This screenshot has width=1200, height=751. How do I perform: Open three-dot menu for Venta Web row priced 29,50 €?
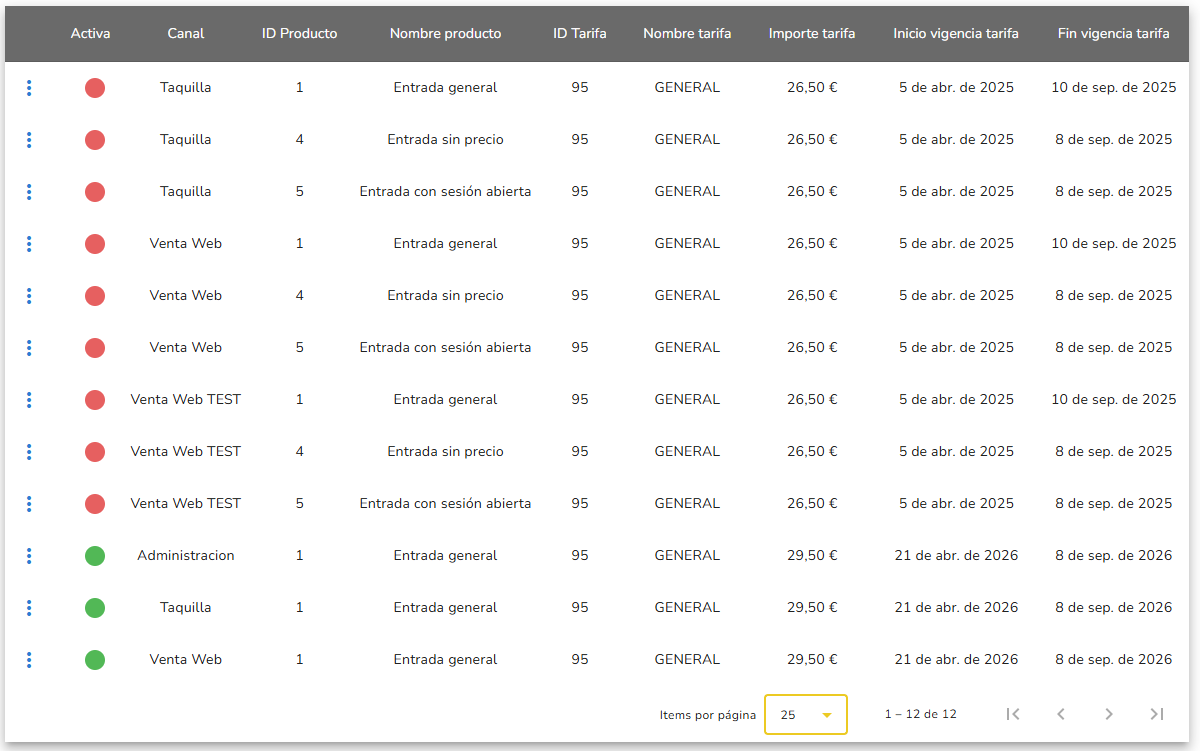pyautogui.click(x=29, y=660)
